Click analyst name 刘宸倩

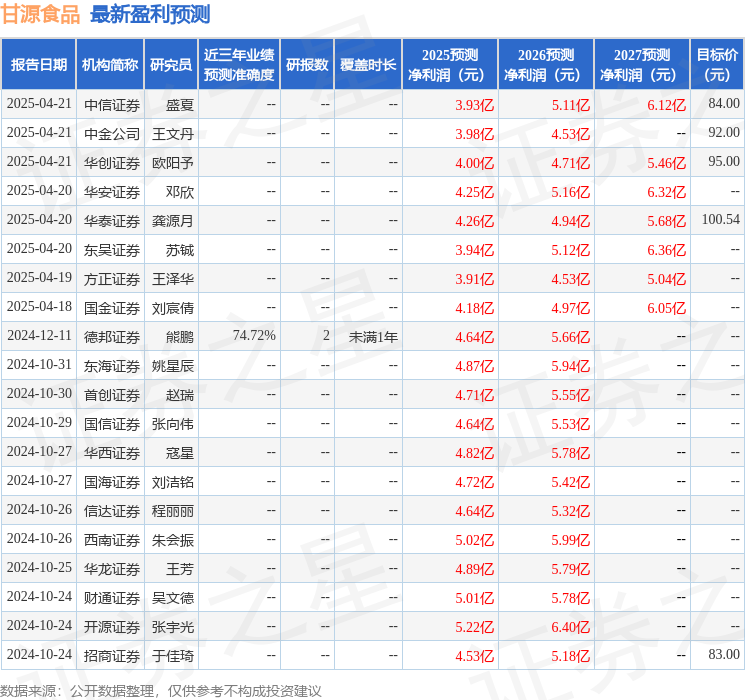tap(172, 308)
